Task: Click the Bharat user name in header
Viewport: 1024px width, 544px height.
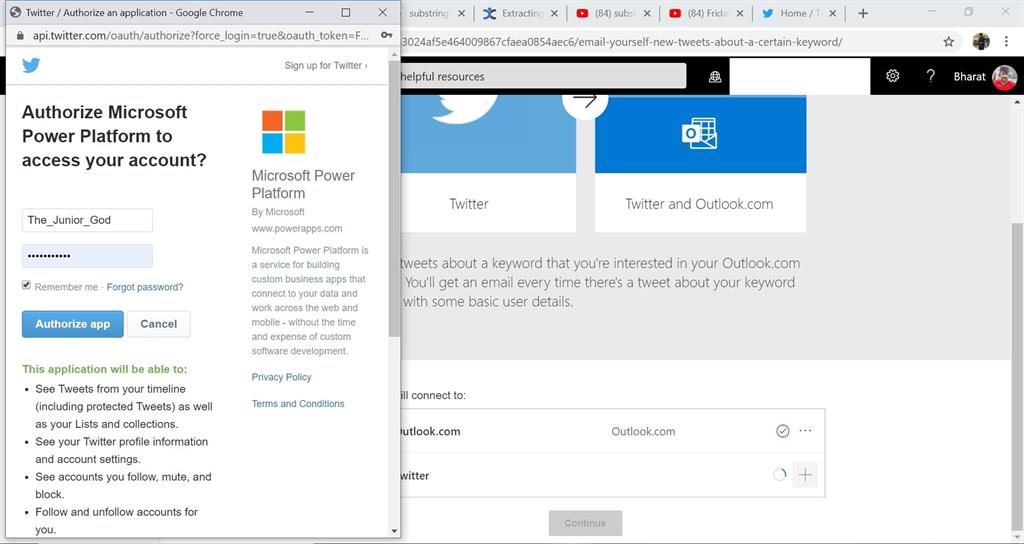Action: coord(969,76)
